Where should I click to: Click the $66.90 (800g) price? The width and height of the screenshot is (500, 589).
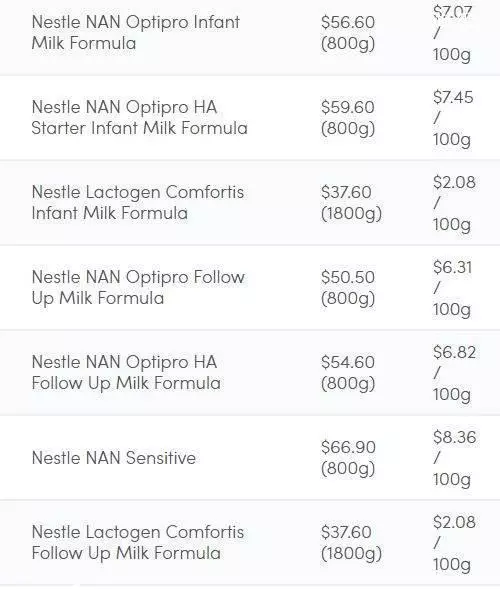(348, 458)
